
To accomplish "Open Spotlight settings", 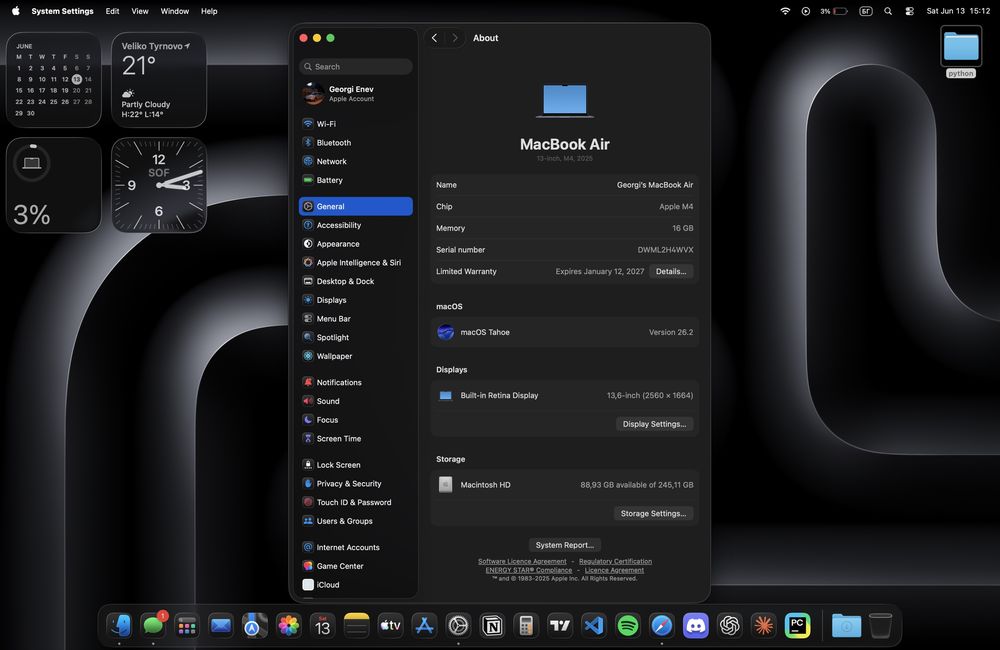I will pos(355,337).
